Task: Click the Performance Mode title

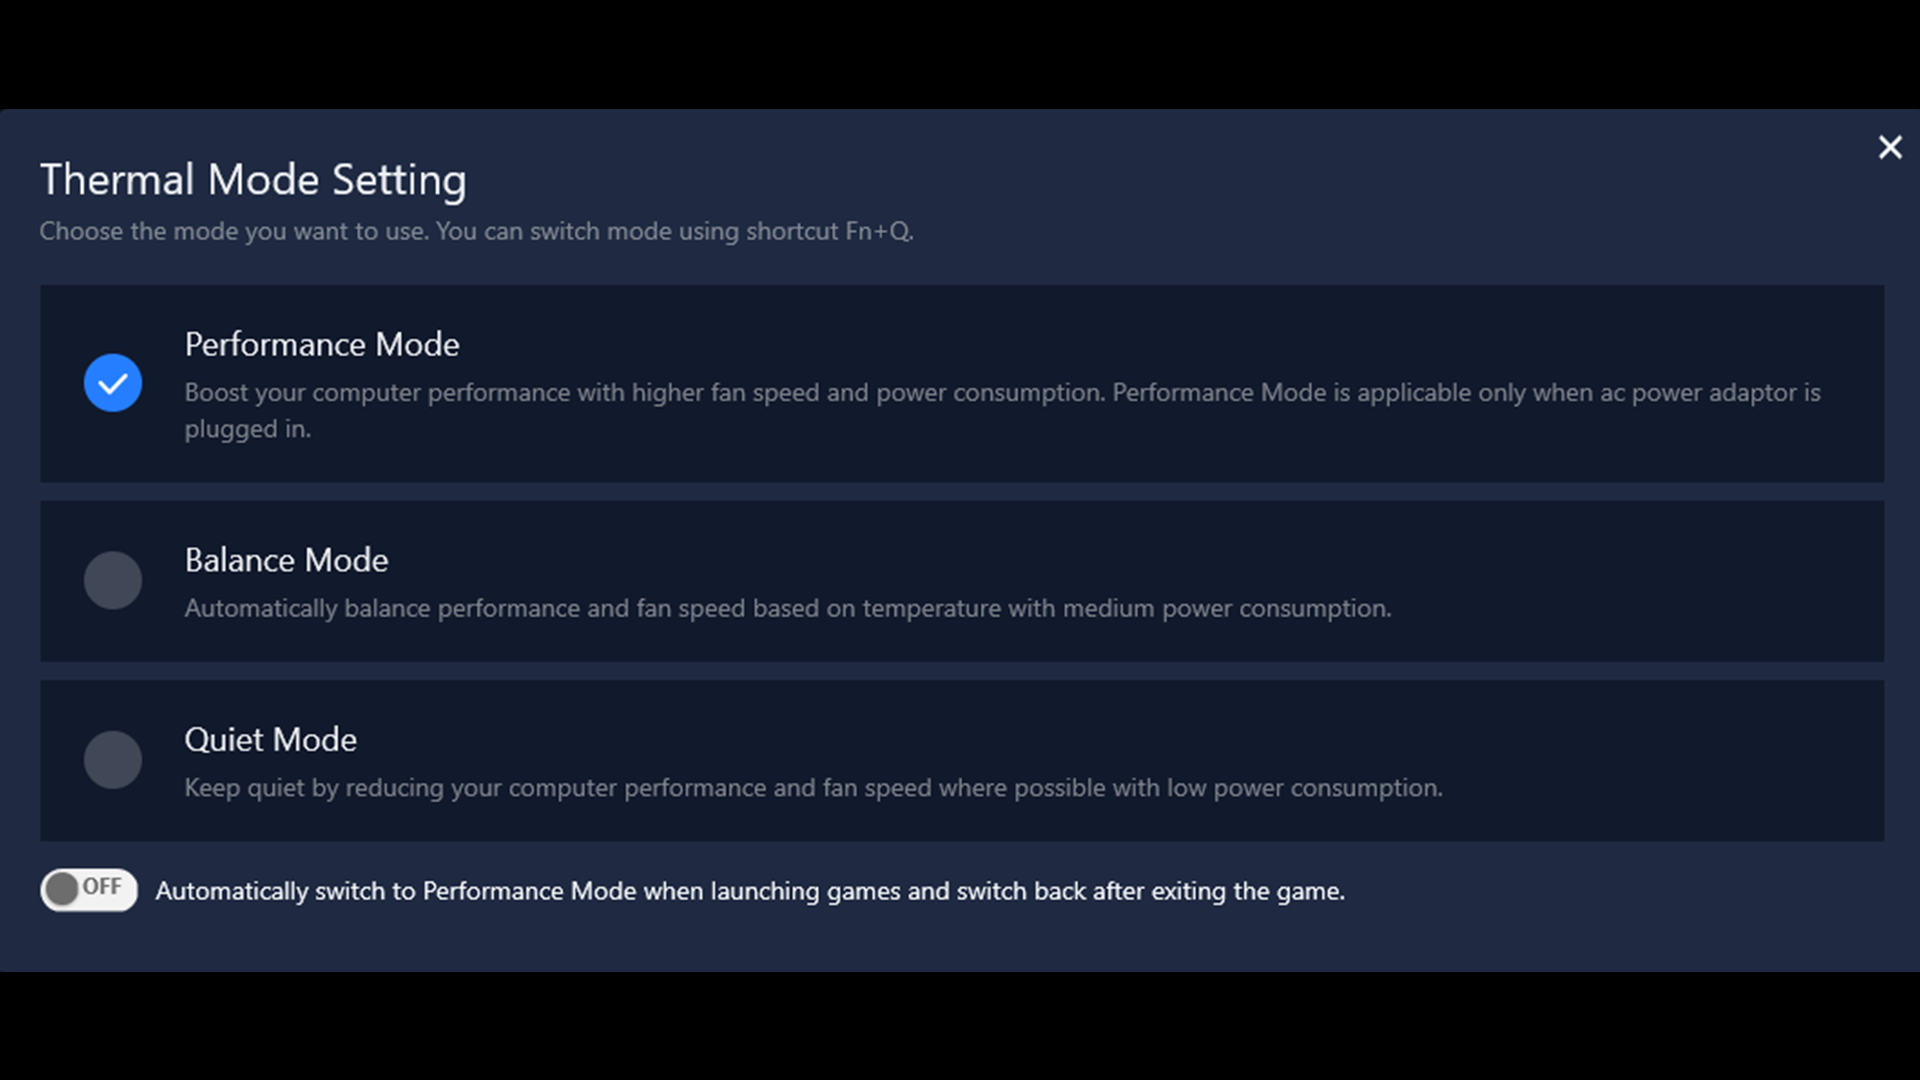Action: click(x=322, y=345)
